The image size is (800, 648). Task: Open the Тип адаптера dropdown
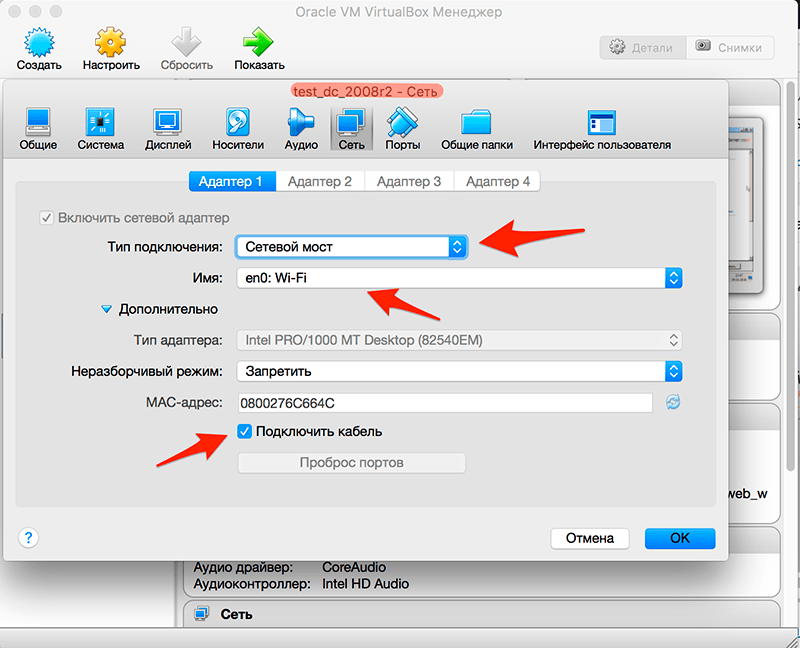click(459, 340)
